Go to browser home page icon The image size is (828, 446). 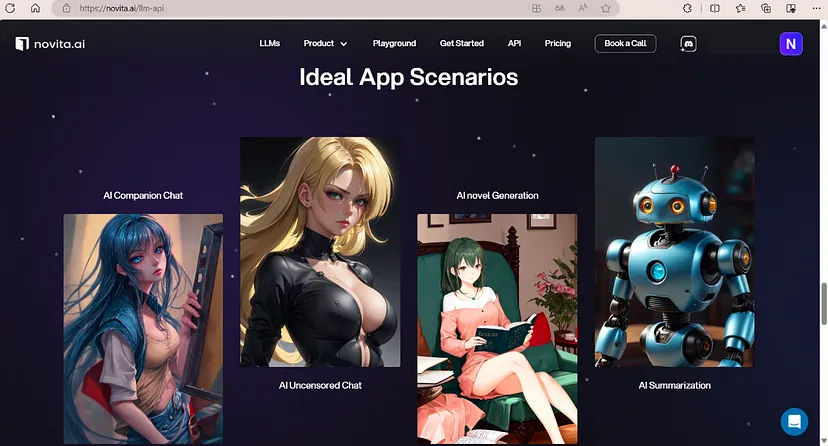(35, 8)
